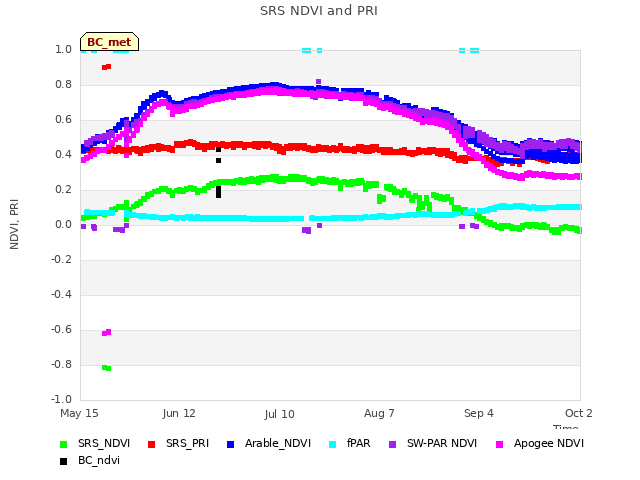The height and width of the screenshot is (480, 640).
Task: Click the Sep 4 x-axis tick label
Action: [x=479, y=413]
